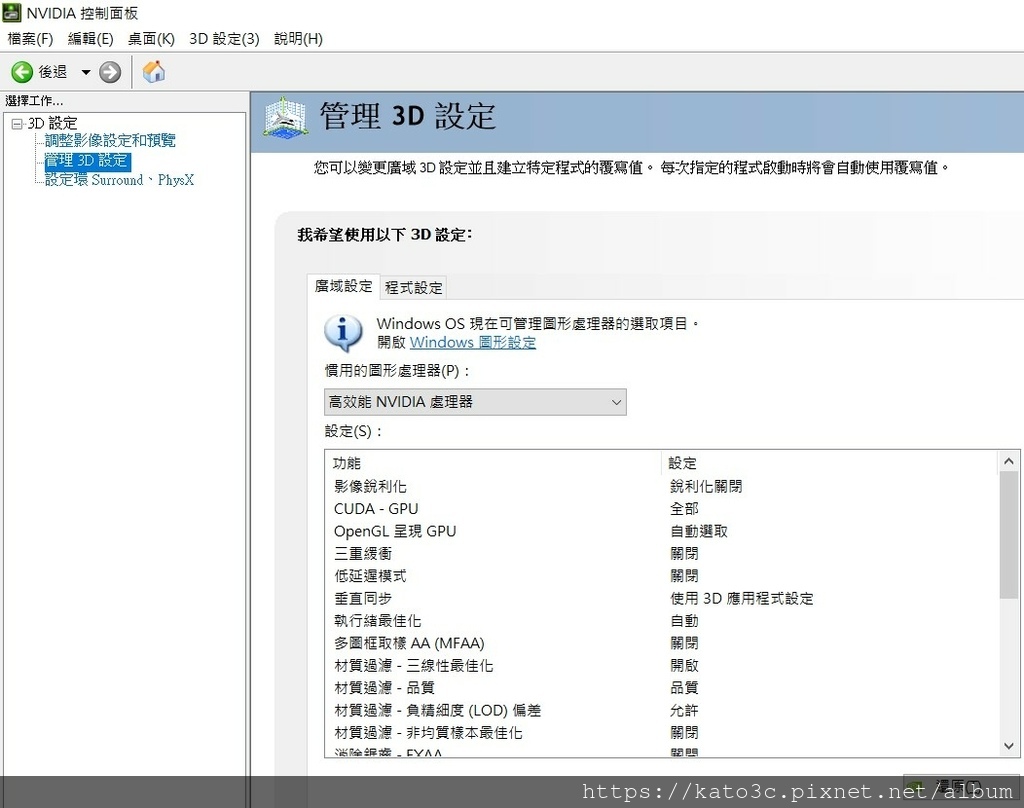Open the 編輯(E) menu
Viewport: 1024px width, 808px height.
click(90, 39)
